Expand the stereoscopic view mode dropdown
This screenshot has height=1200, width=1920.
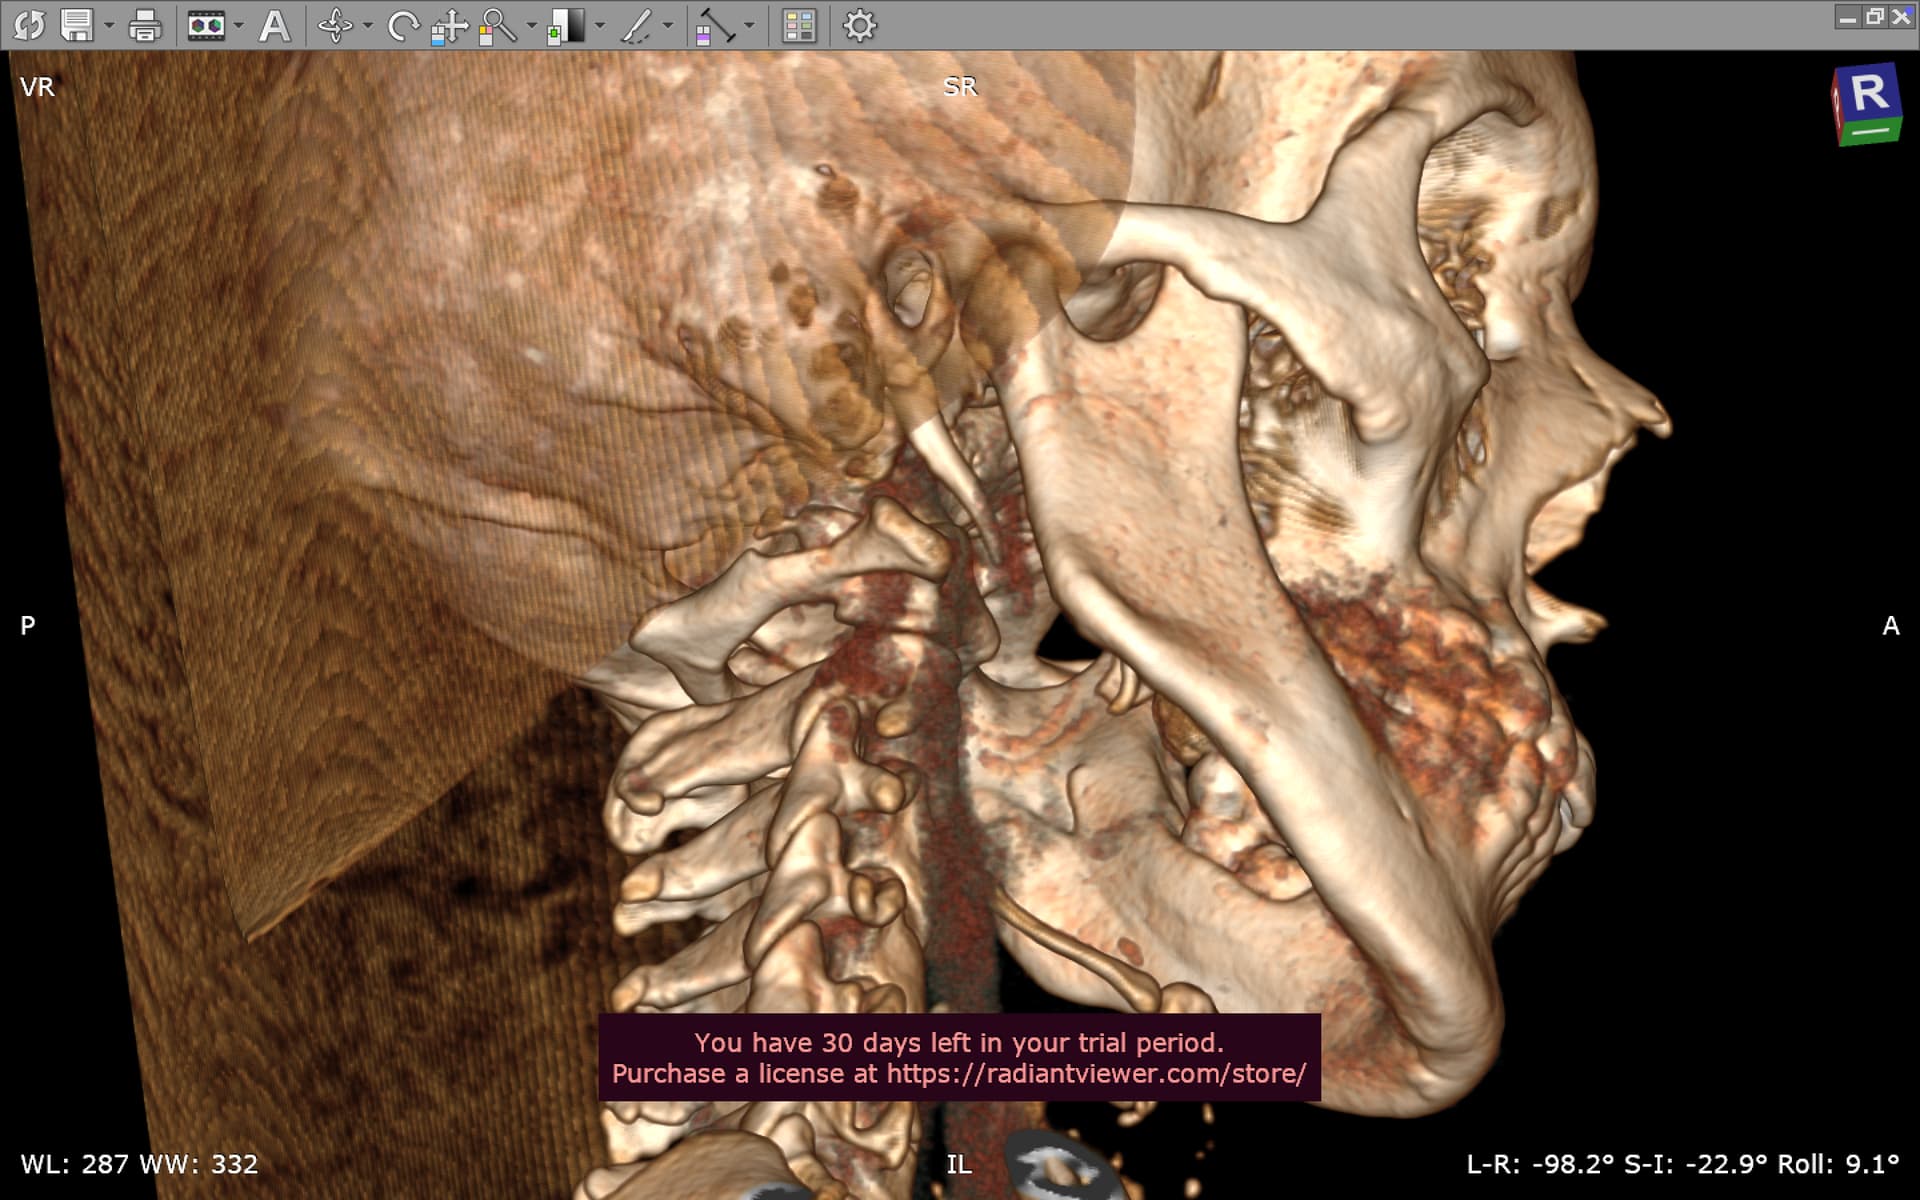[x=238, y=25]
